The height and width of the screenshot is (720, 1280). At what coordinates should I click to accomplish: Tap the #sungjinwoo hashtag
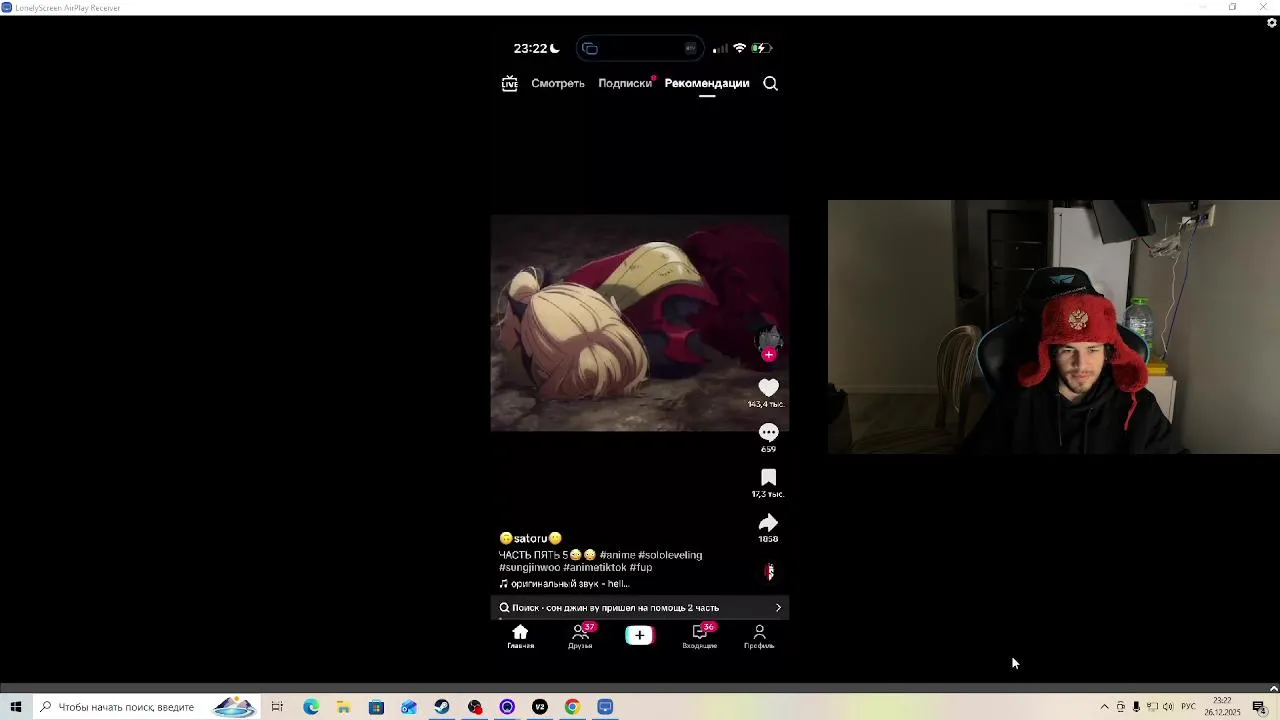[529, 567]
